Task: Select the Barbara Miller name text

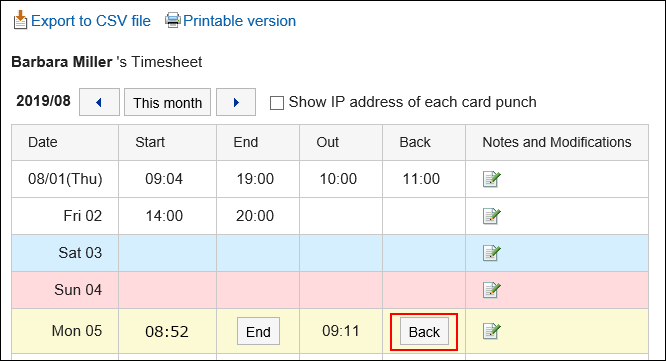Action: (62, 62)
